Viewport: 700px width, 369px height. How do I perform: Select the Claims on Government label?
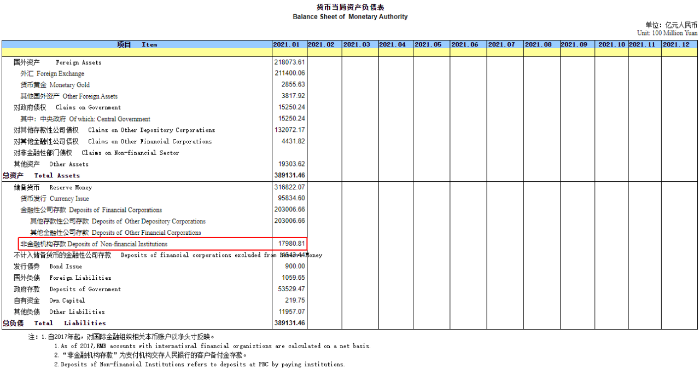[67, 108]
